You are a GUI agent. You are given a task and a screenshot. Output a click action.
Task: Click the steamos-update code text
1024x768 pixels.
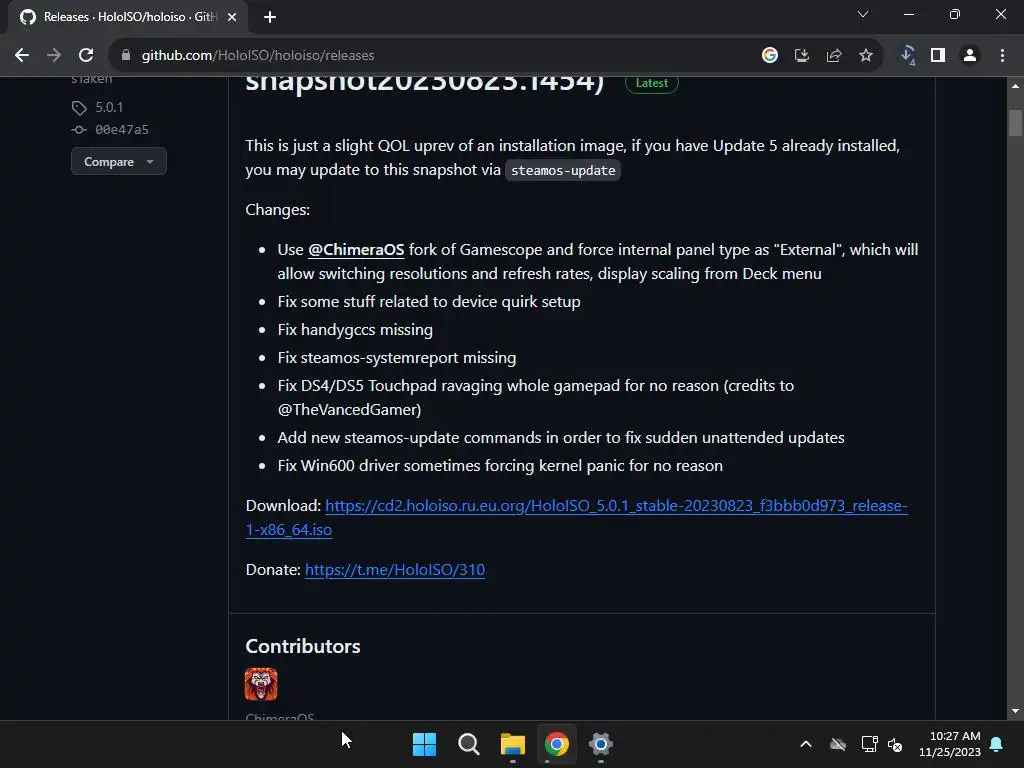tap(563, 170)
